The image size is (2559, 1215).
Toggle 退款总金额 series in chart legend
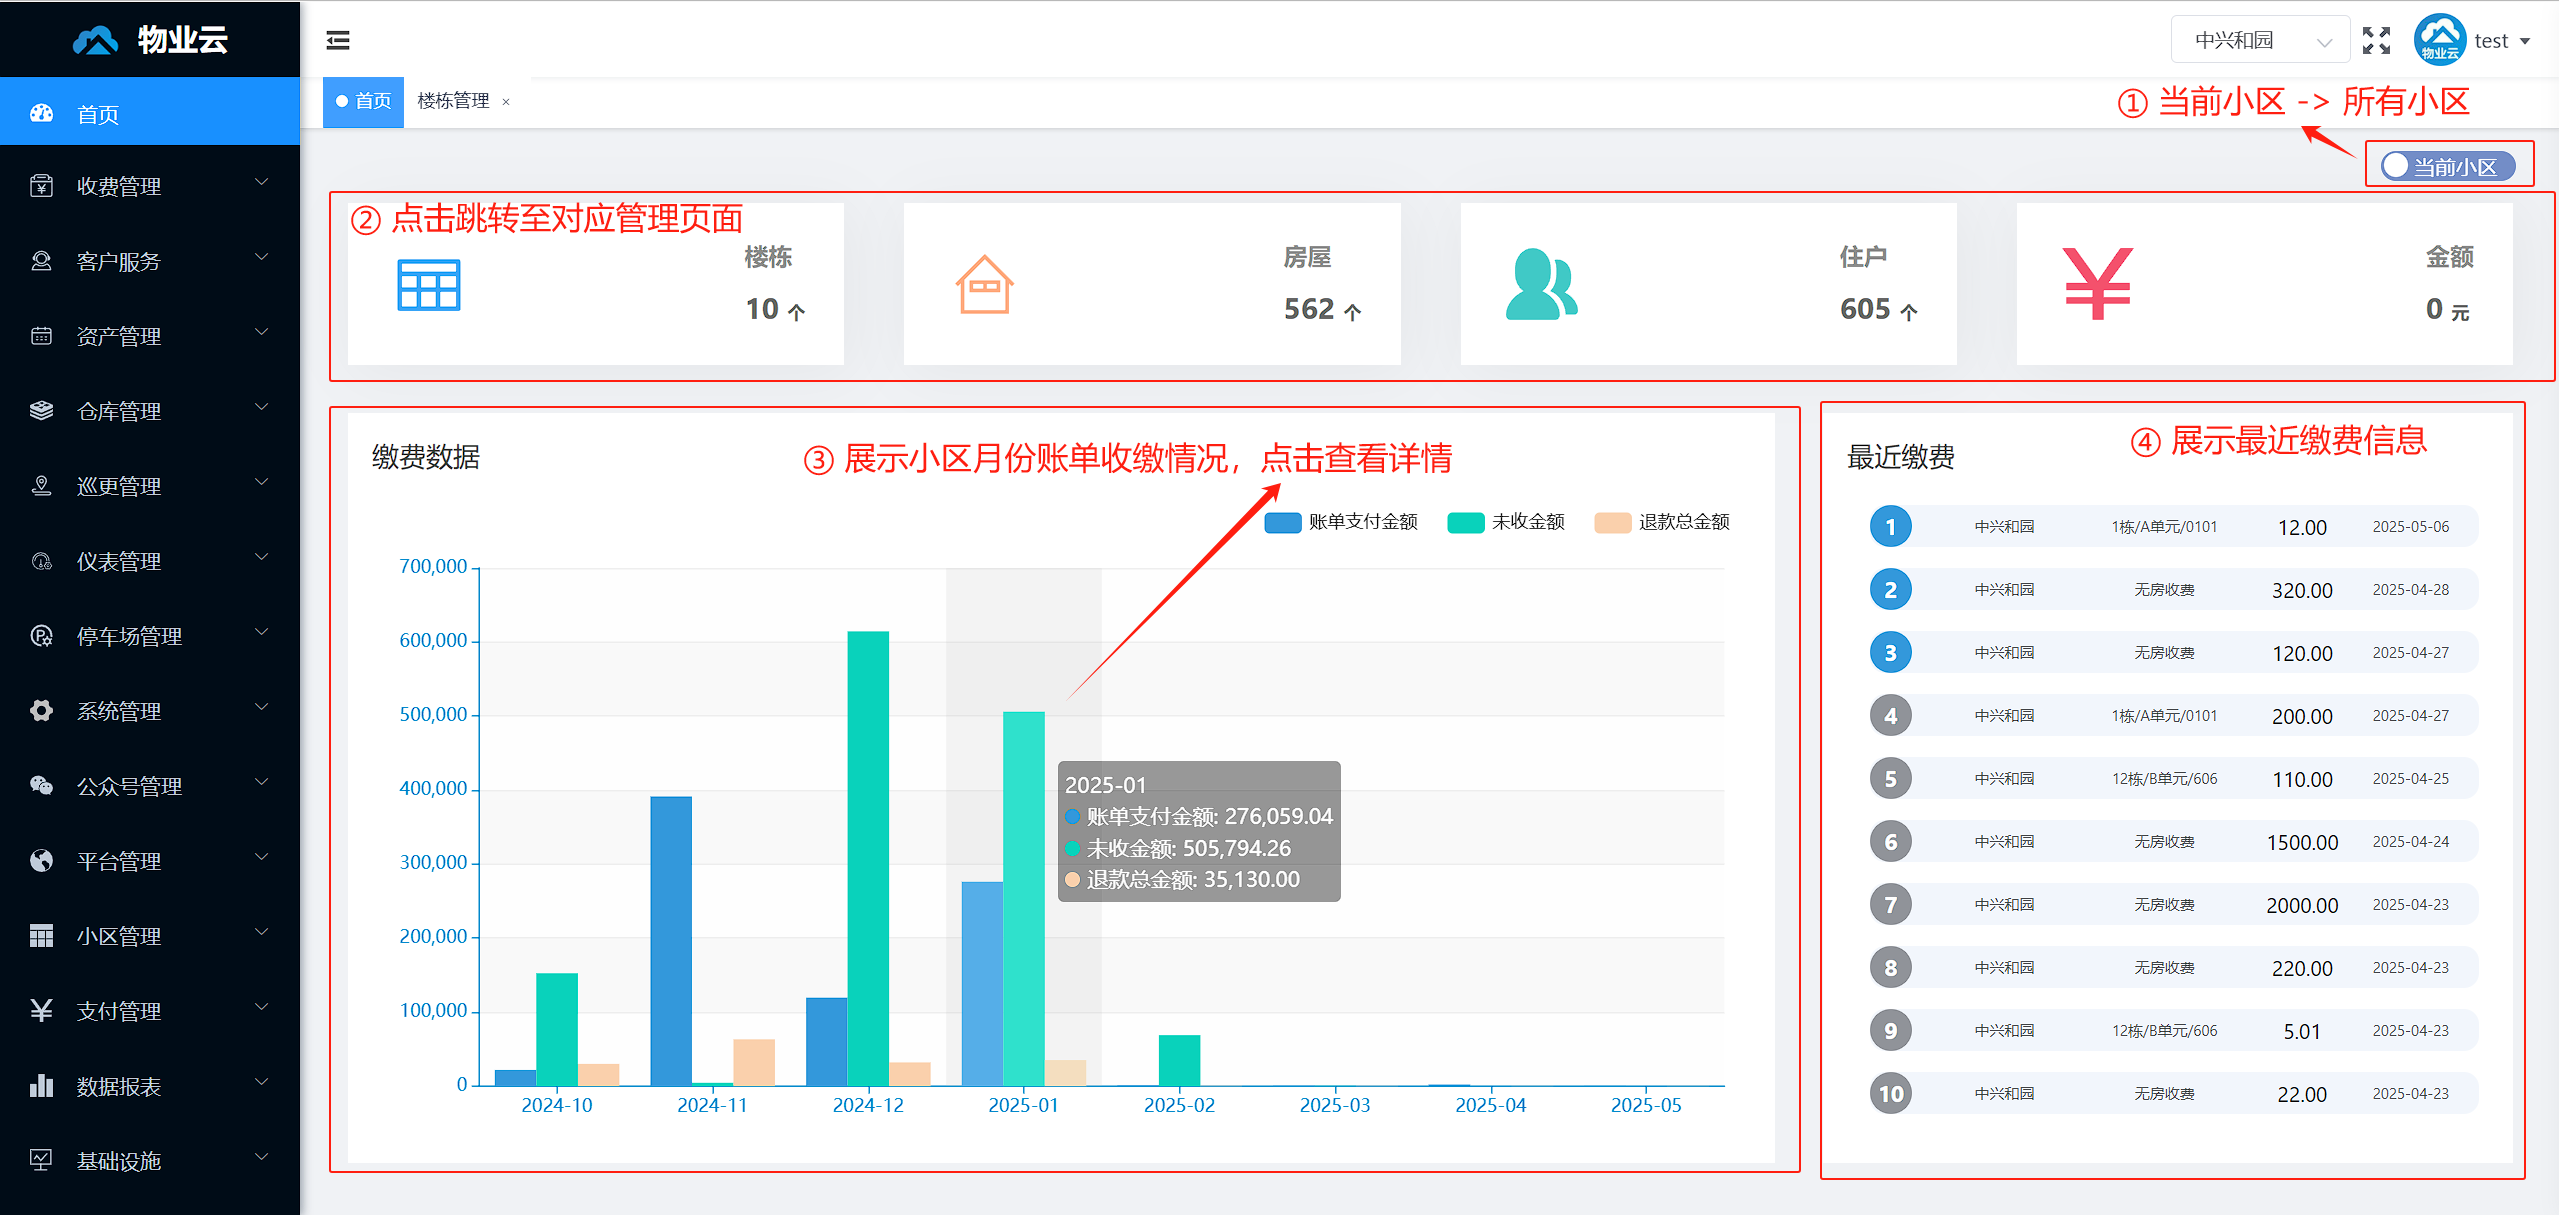click(1662, 522)
